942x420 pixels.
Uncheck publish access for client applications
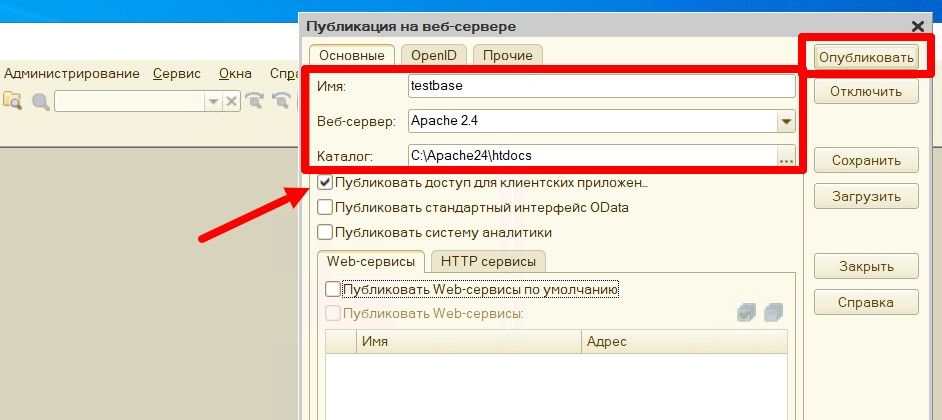325,182
